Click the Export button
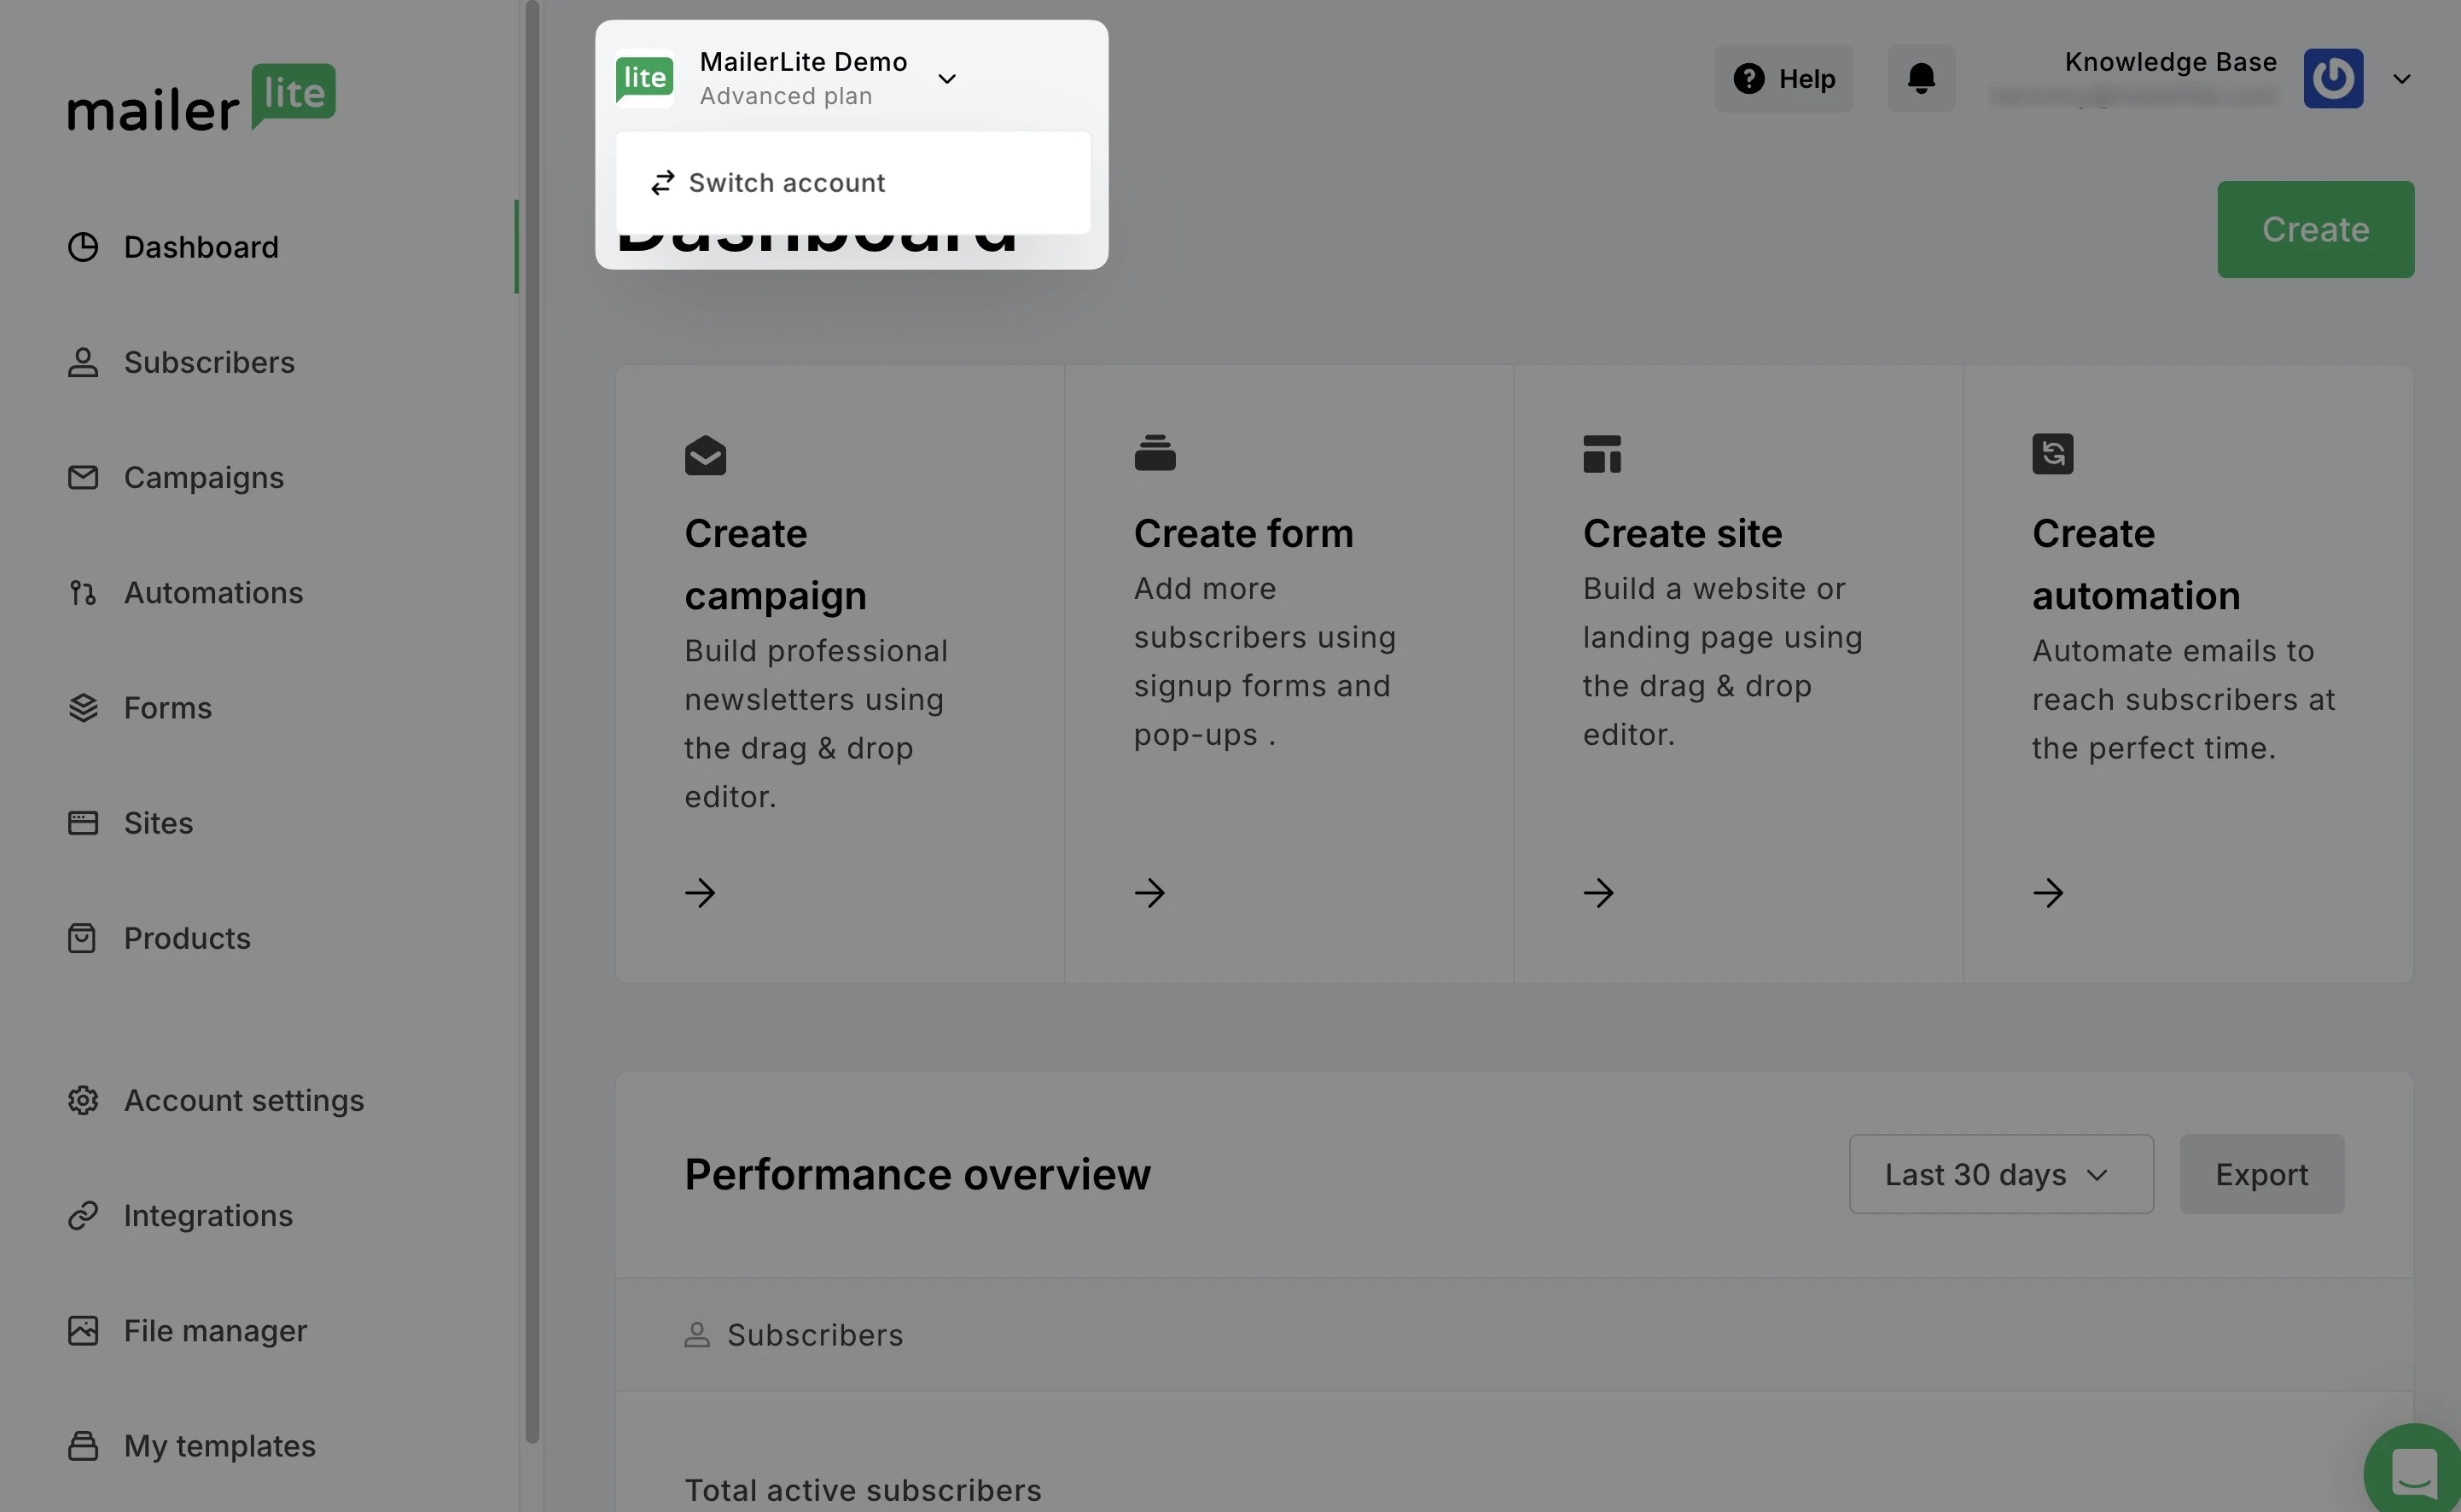Screen dimensions: 2461x1512 [x=2262, y=1174]
